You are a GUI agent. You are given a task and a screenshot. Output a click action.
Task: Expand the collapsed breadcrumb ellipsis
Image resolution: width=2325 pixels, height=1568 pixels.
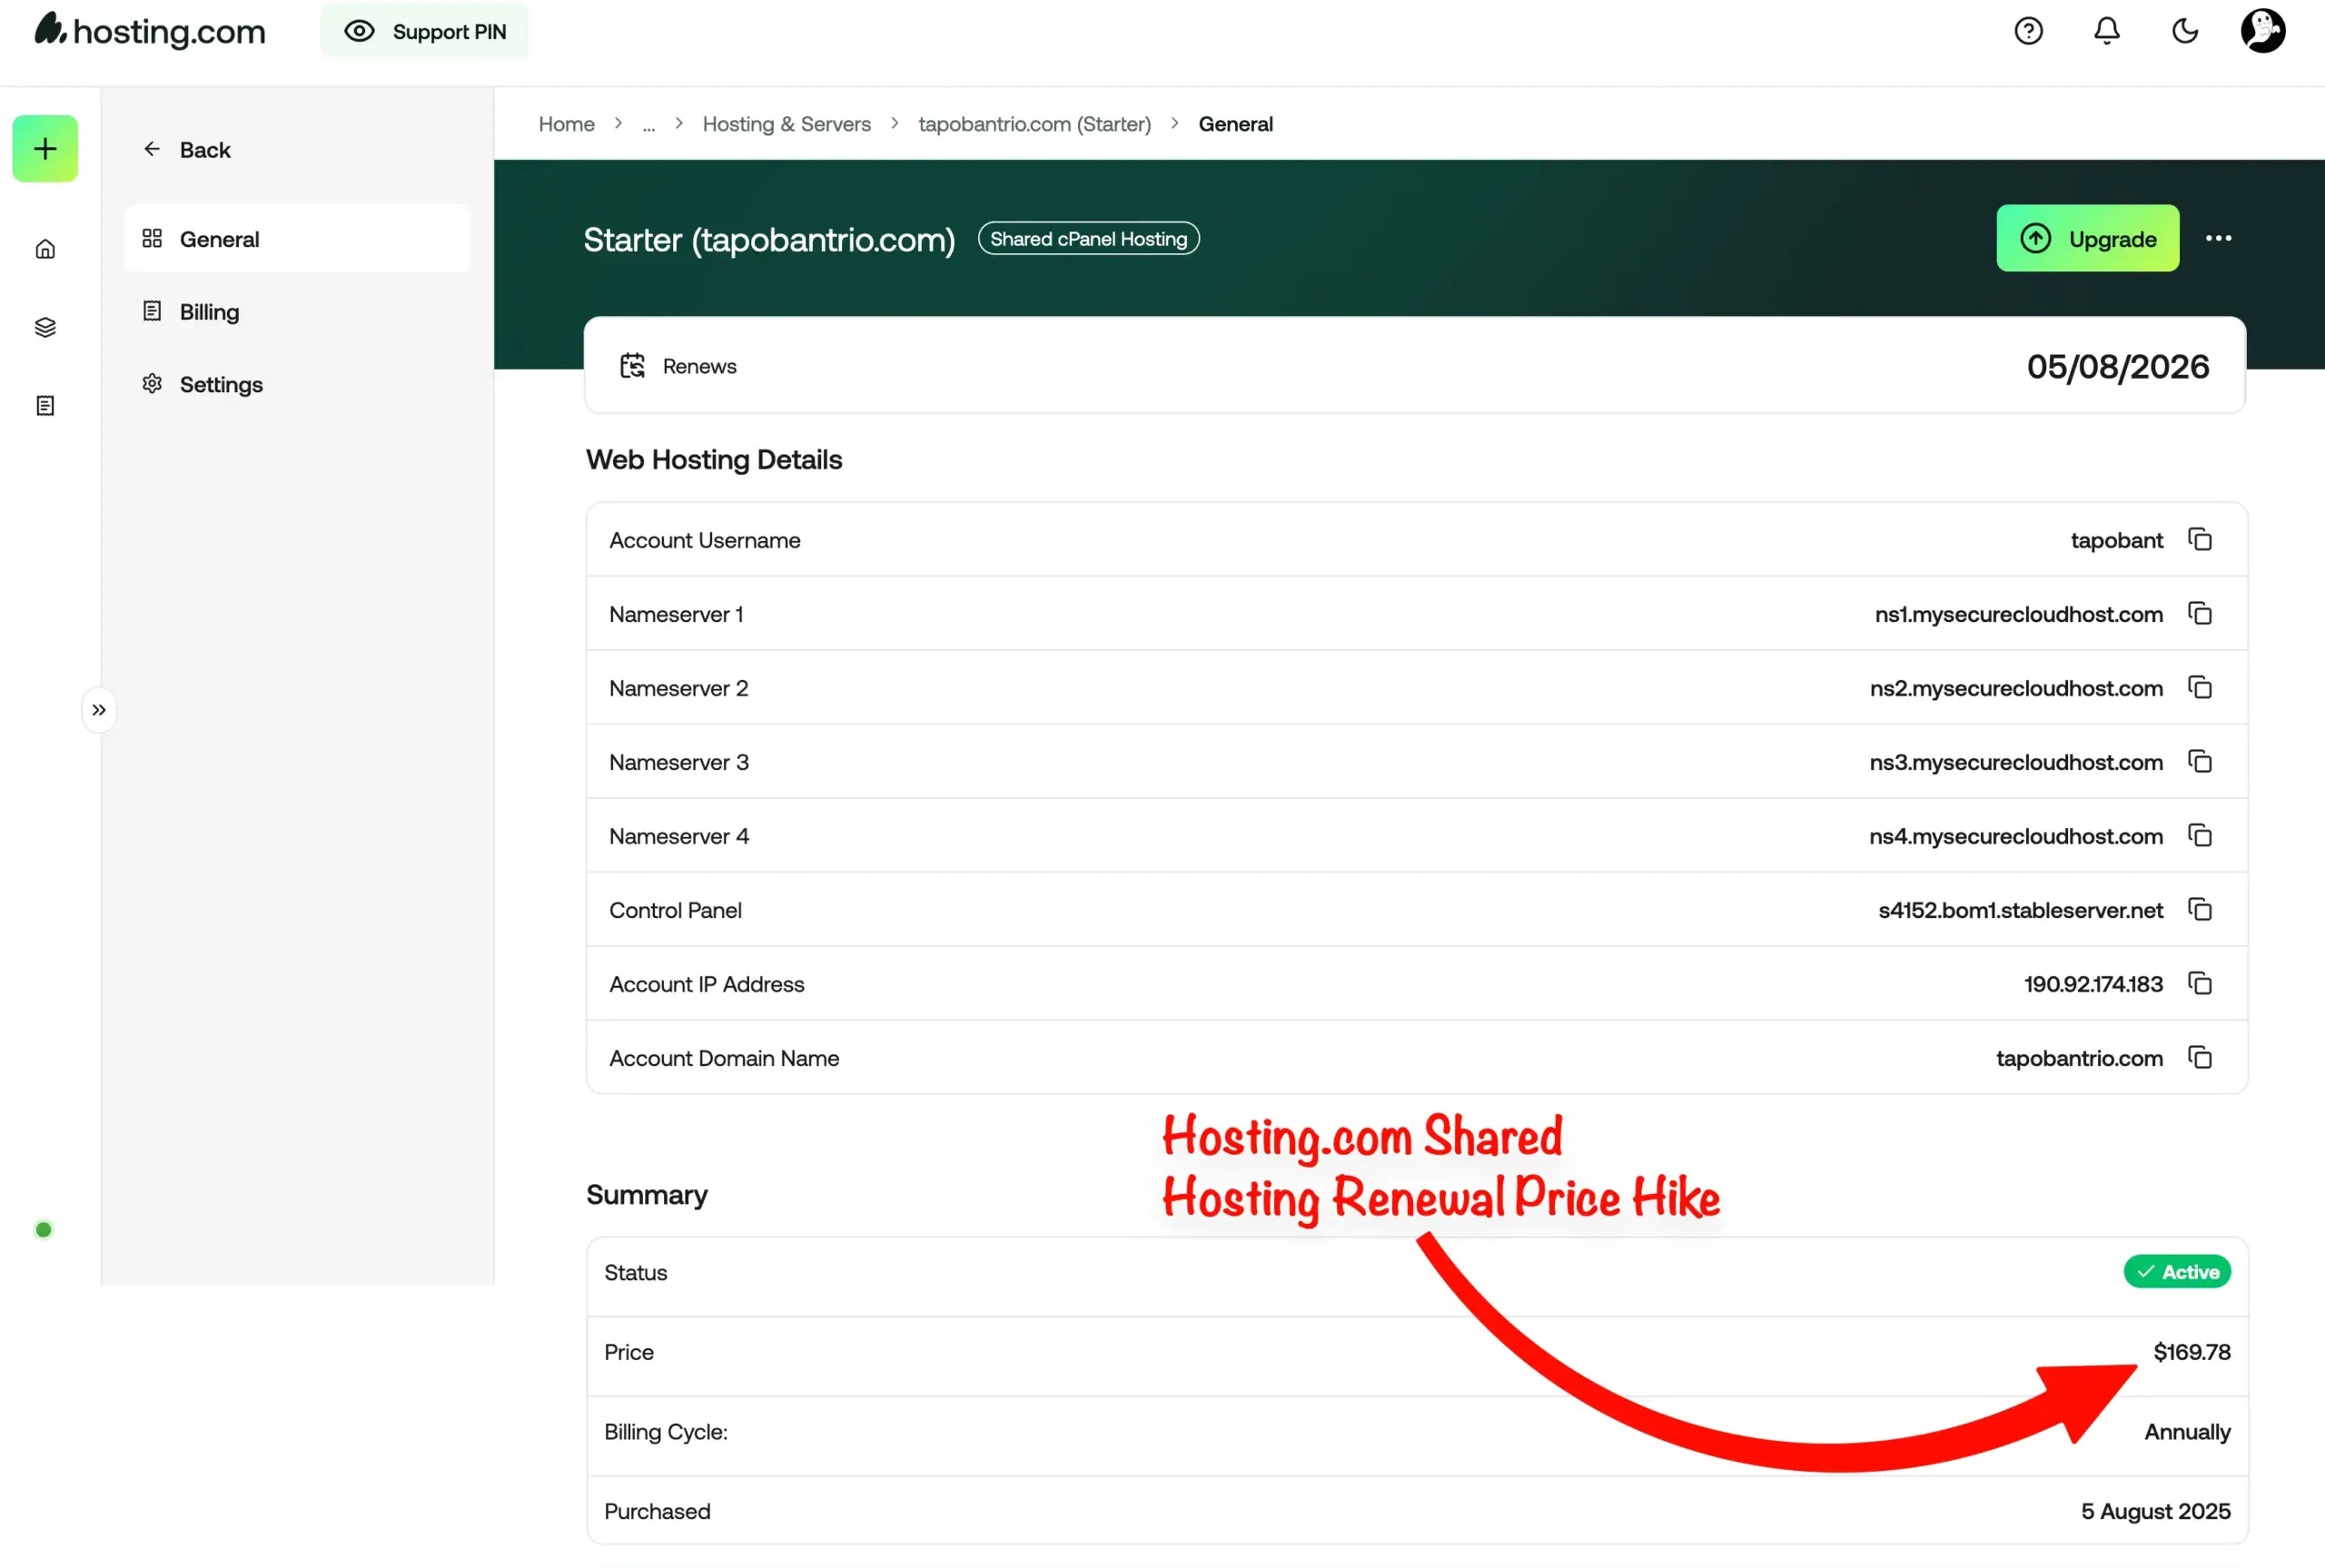[x=649, y=124]
